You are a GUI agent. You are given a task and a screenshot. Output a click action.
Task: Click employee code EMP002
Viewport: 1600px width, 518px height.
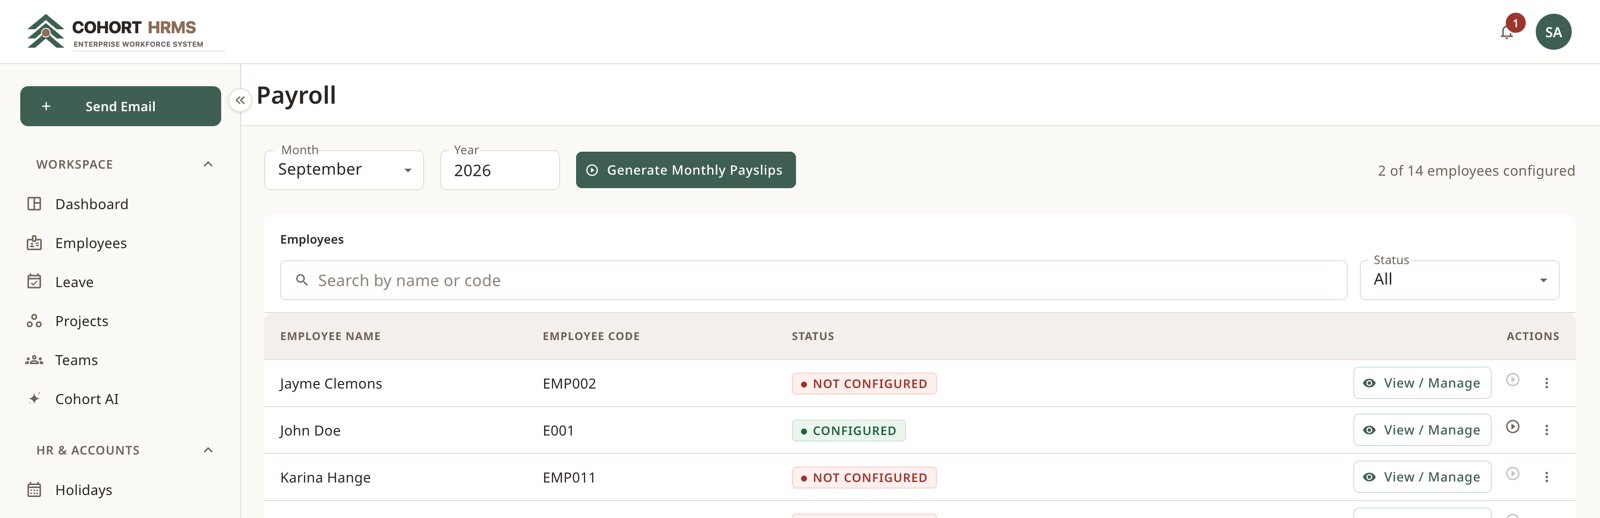pos(569,384)
